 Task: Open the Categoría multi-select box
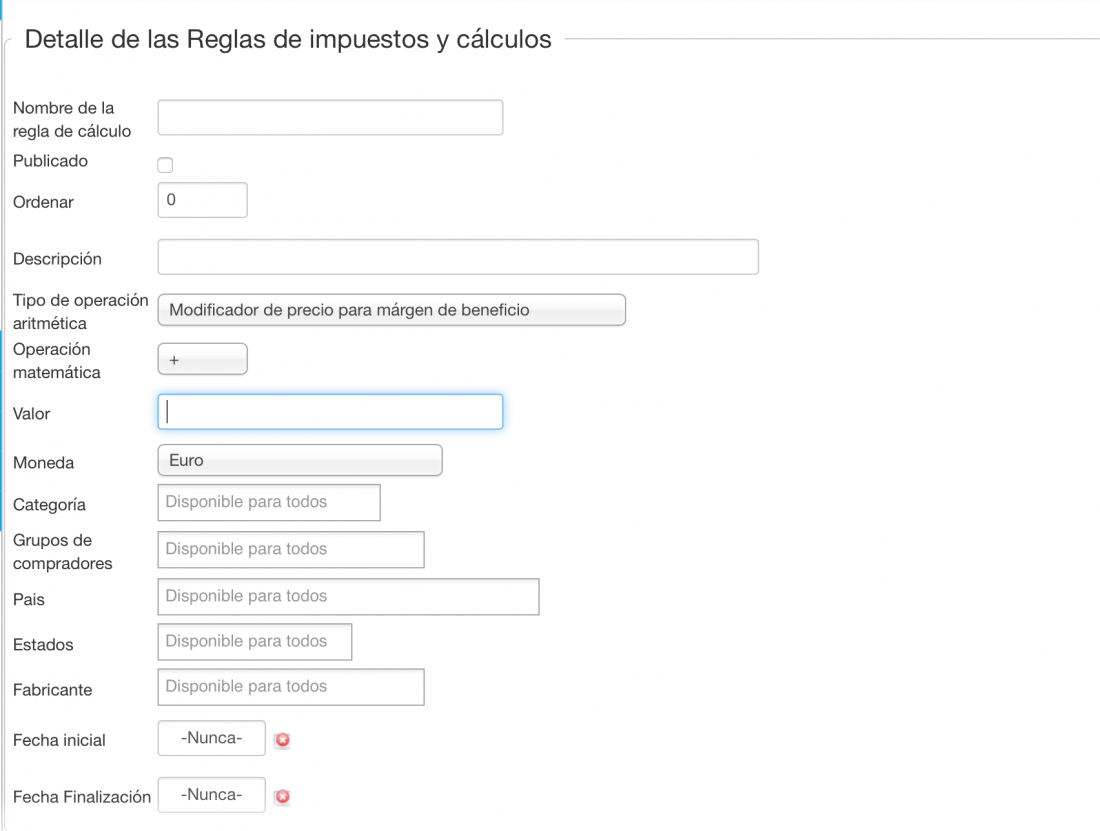[269, 502]
